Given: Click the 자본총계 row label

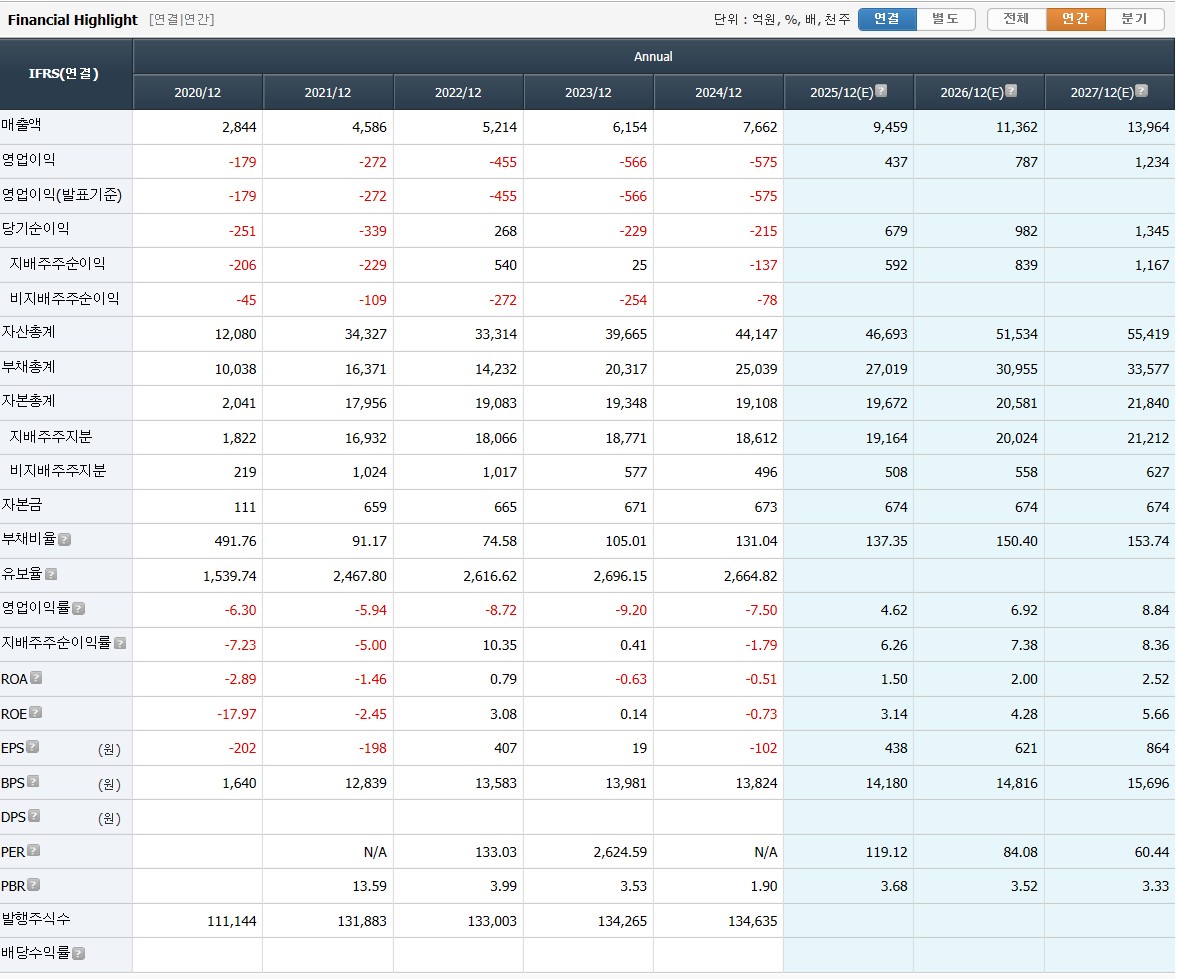Looking at the screenshot, I should coord(29,401).
